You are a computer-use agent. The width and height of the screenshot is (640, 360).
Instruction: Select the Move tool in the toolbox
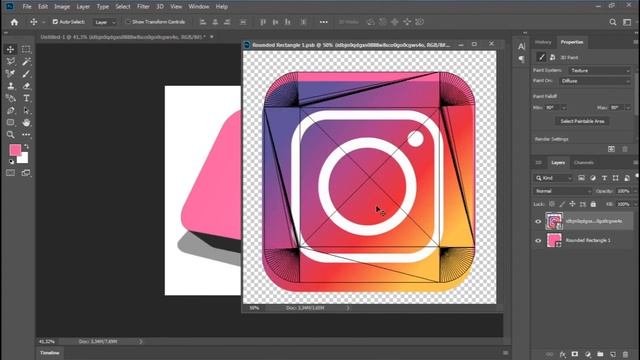point(11,49)
